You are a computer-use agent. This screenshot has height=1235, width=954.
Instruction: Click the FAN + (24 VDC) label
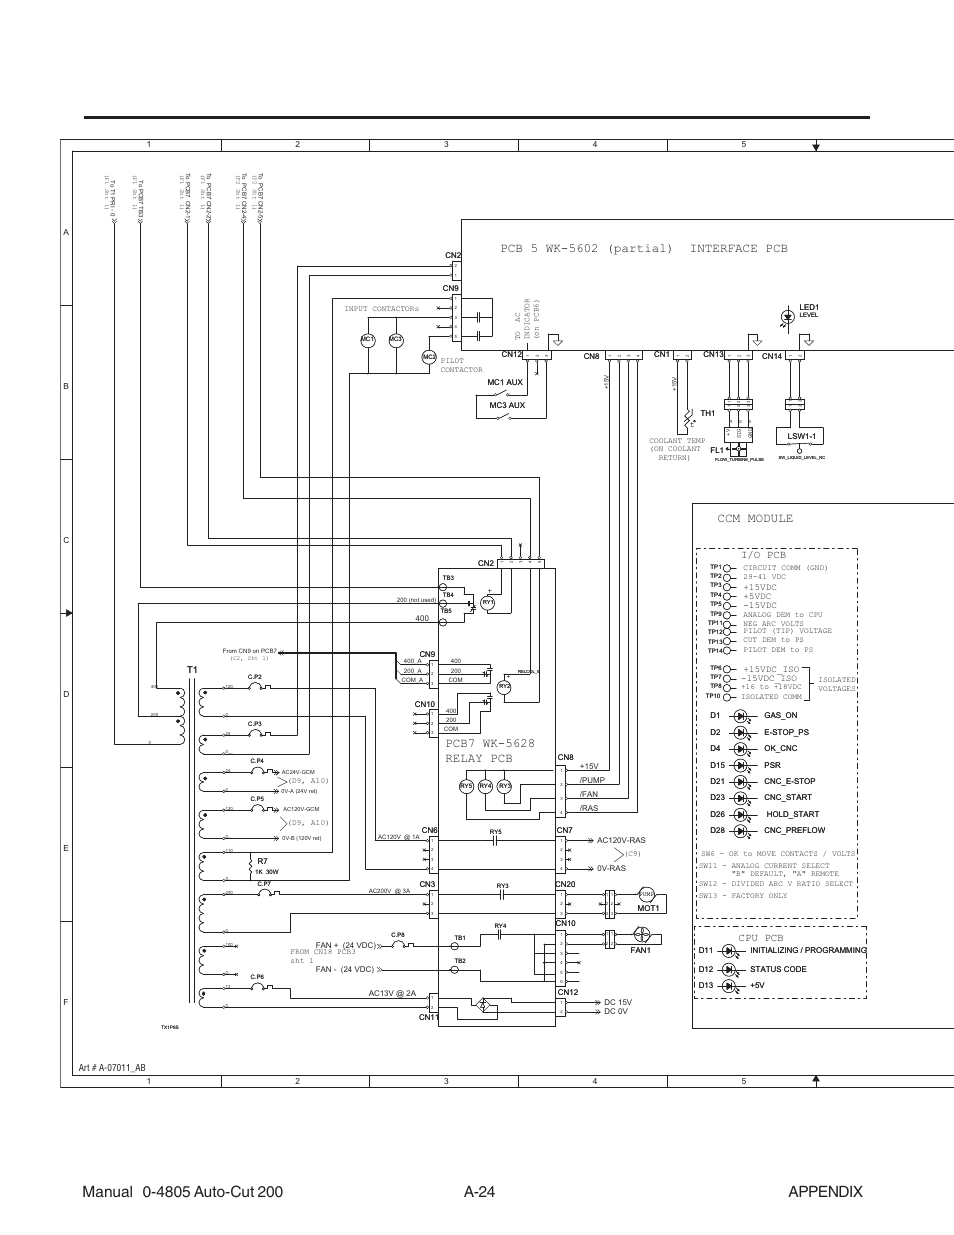(x=344, y=945)
